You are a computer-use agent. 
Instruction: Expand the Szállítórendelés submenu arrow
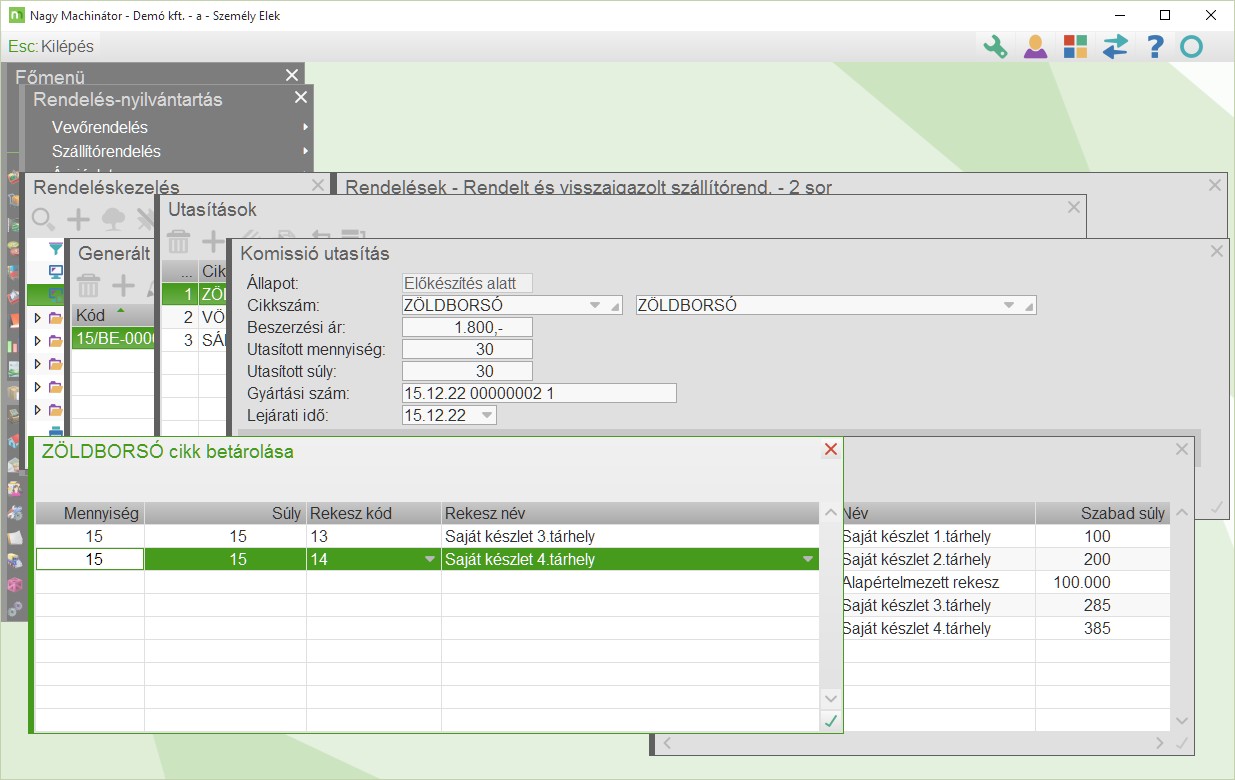[305, 151]
